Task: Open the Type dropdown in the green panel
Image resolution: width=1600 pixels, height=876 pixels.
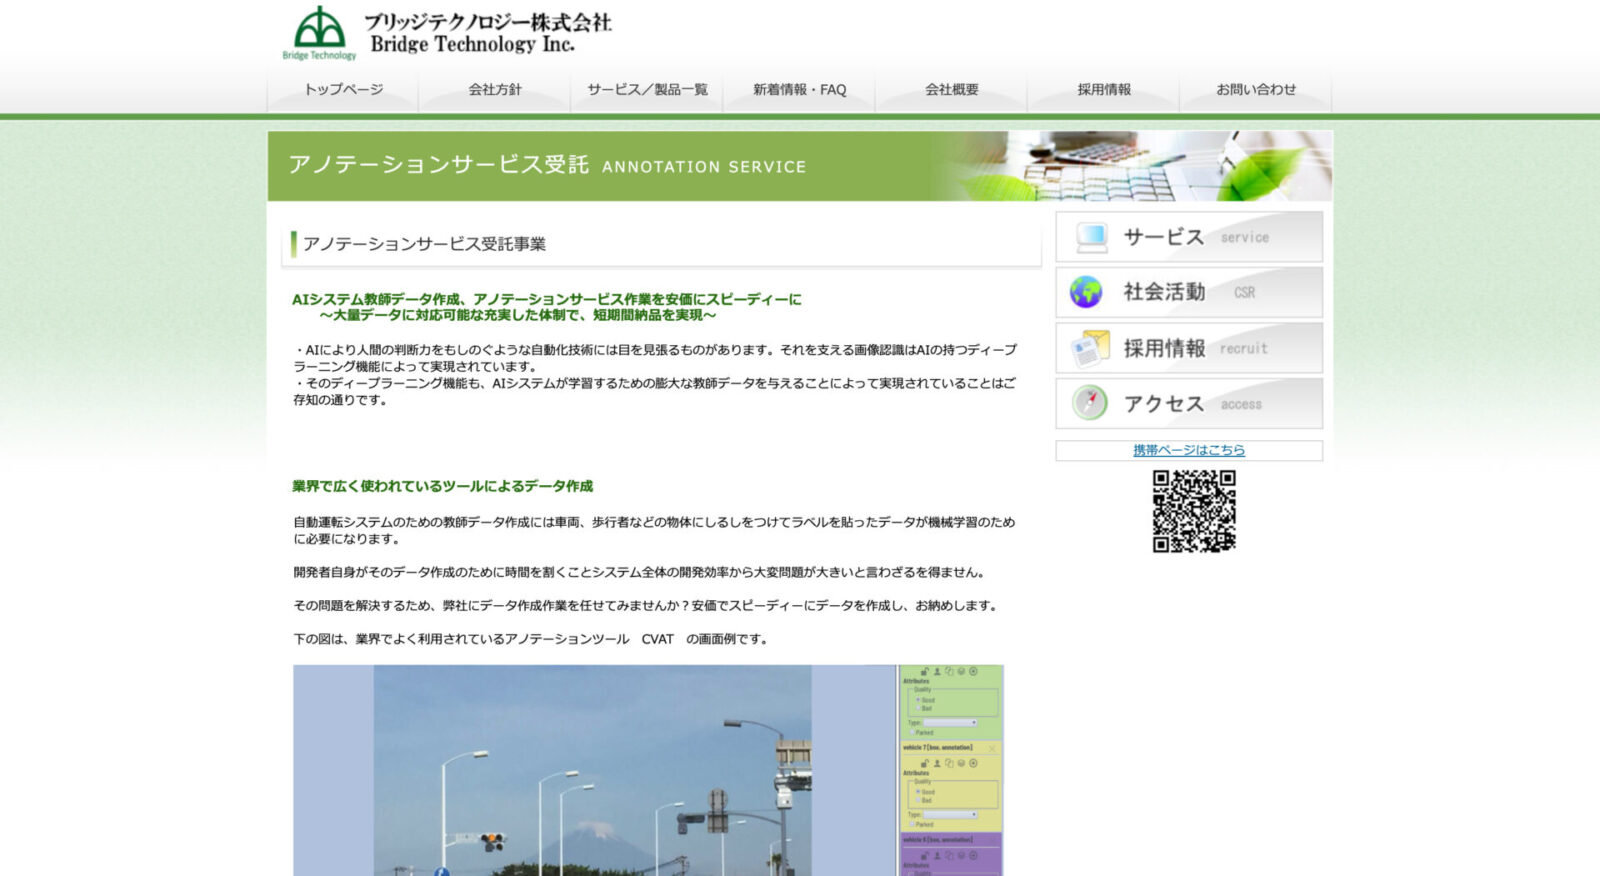Action: [x=950, y=722]
